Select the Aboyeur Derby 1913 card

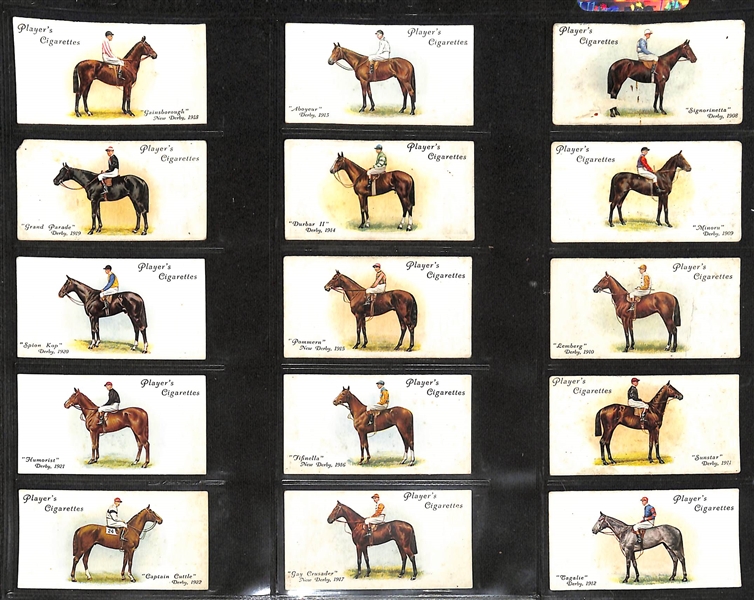(379, 75)
